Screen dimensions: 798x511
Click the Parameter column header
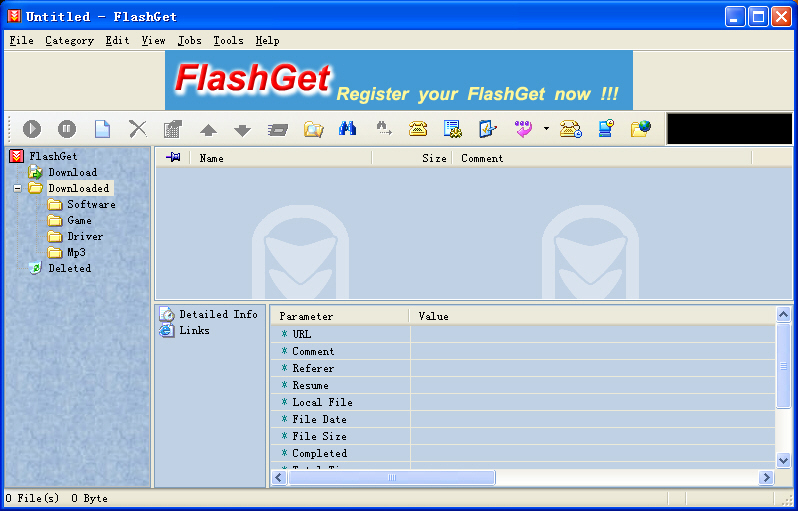click(339, 316)
